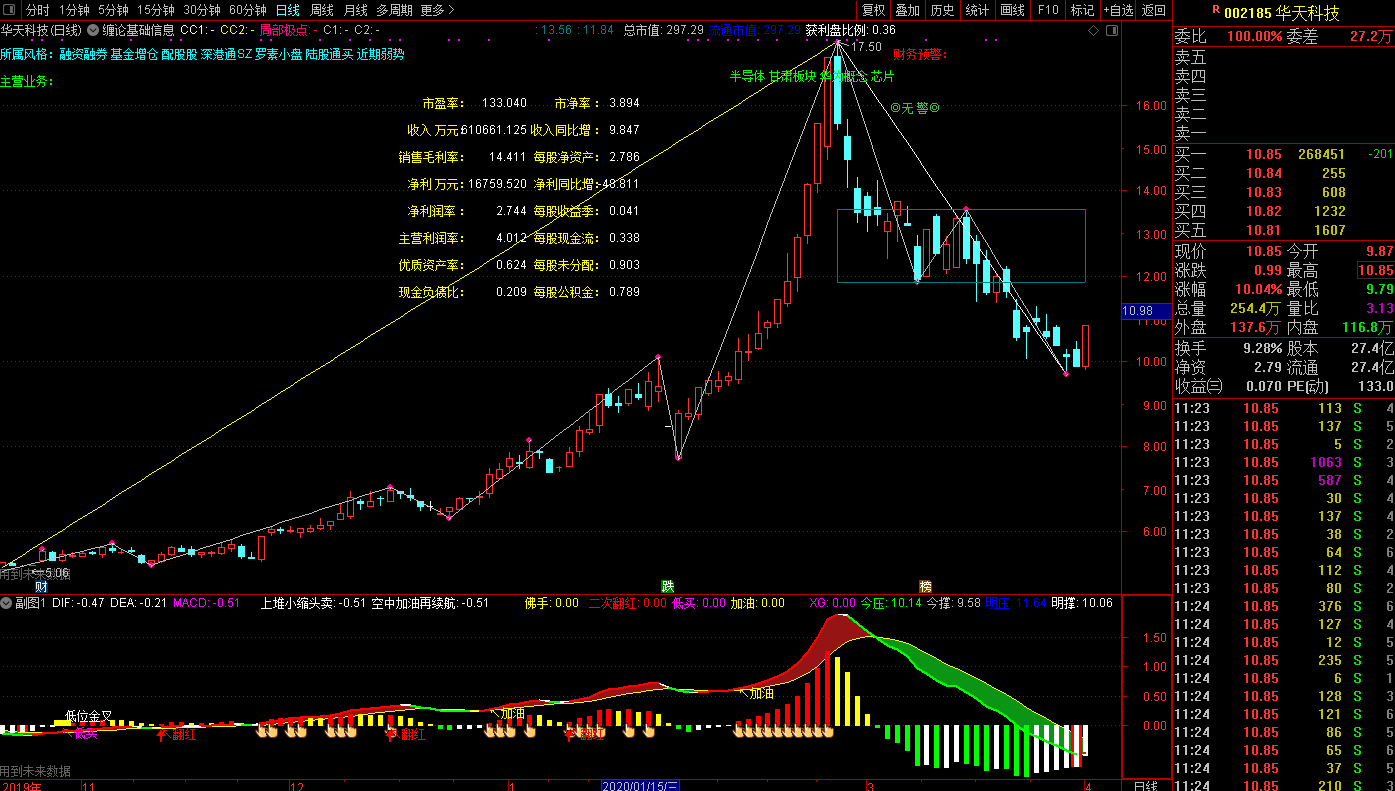Open the round dropdown arrow beside 华天科技(日线)

click(94, 30)
